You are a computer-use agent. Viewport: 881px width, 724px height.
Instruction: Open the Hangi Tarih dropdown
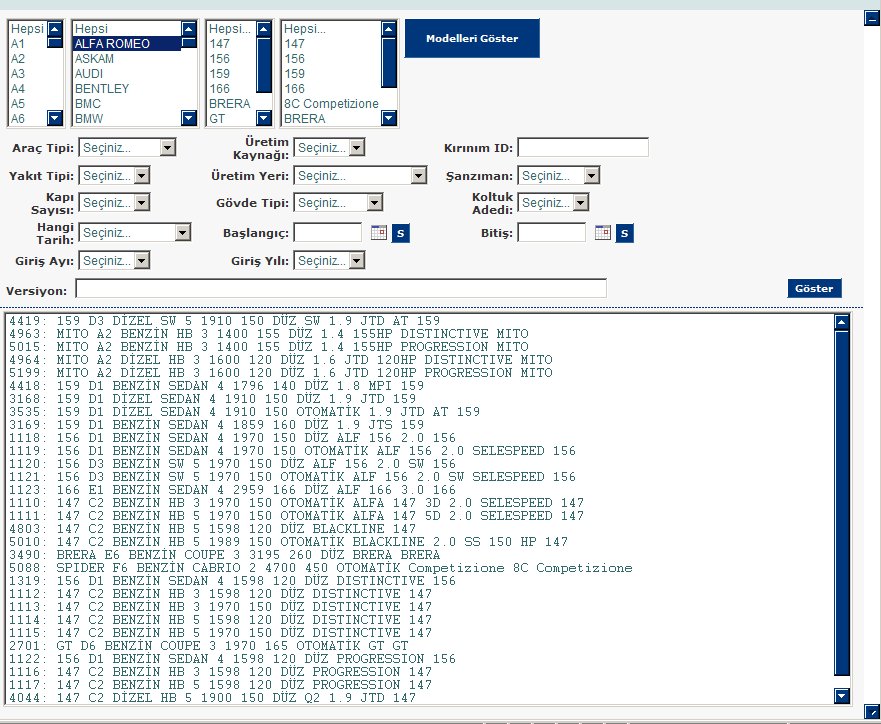coord(135,233)
